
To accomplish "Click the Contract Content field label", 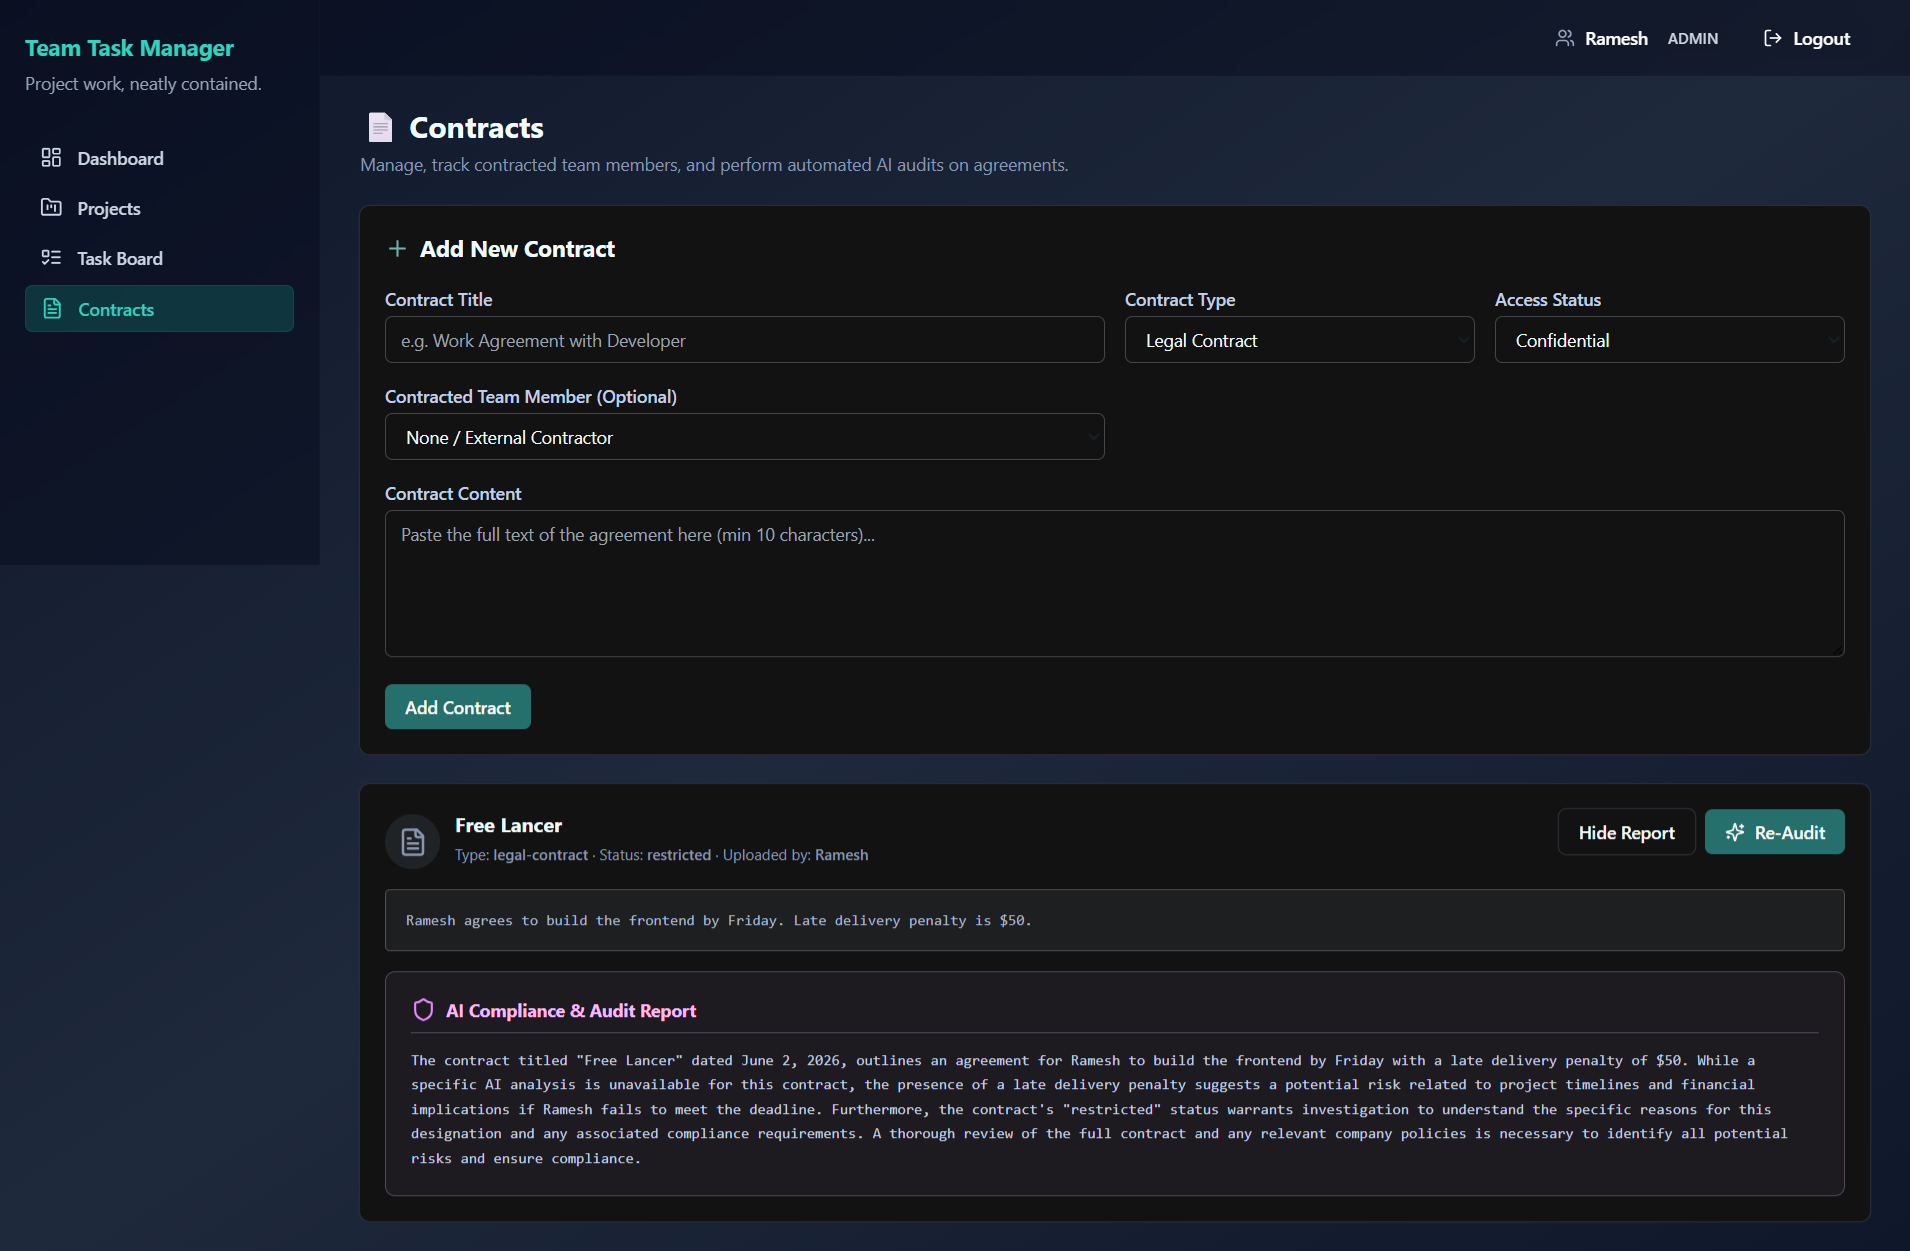I will [453, 494].
